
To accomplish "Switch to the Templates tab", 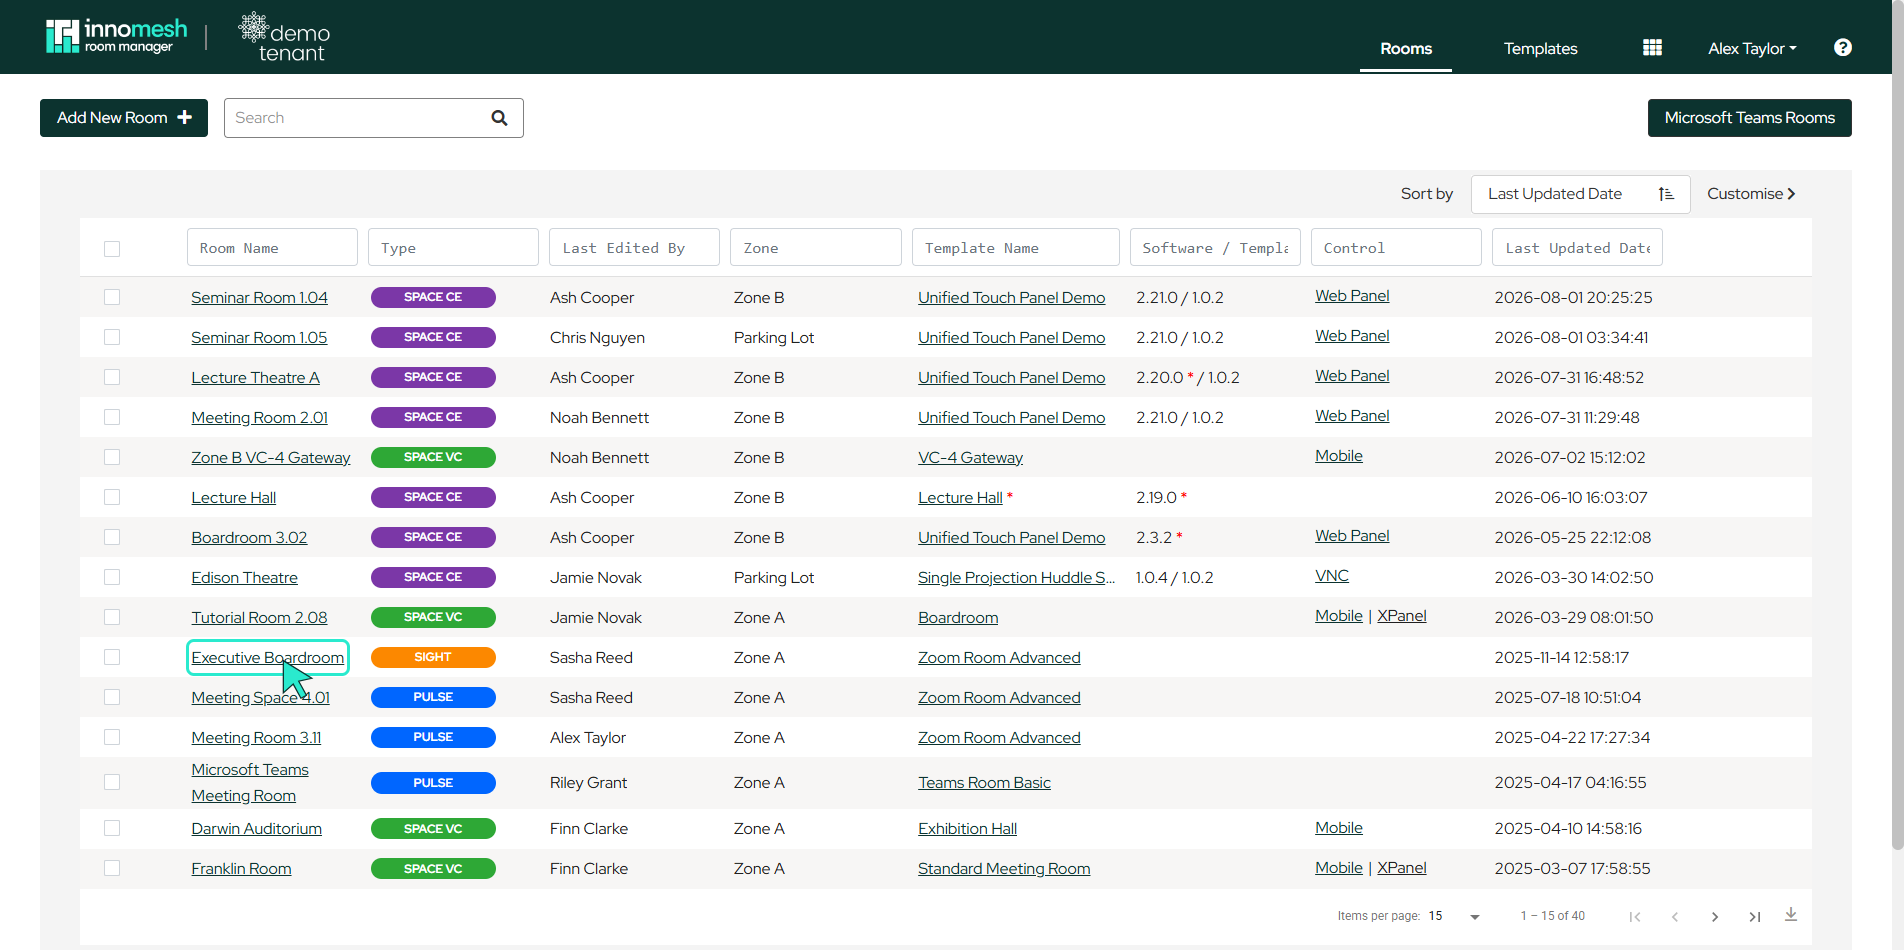I will click(1540, 48).
